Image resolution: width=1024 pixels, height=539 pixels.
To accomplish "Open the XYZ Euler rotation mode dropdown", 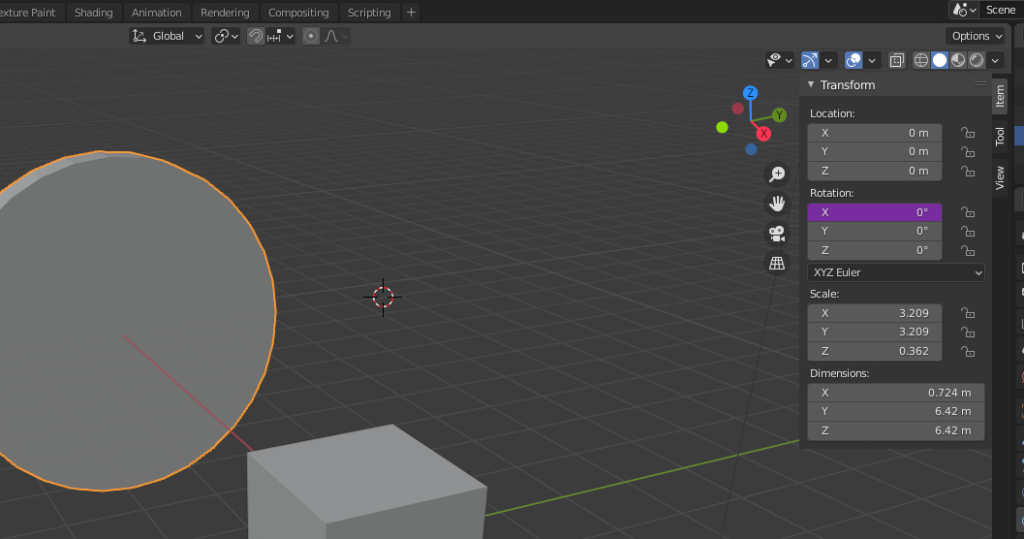I will point(895,272).
